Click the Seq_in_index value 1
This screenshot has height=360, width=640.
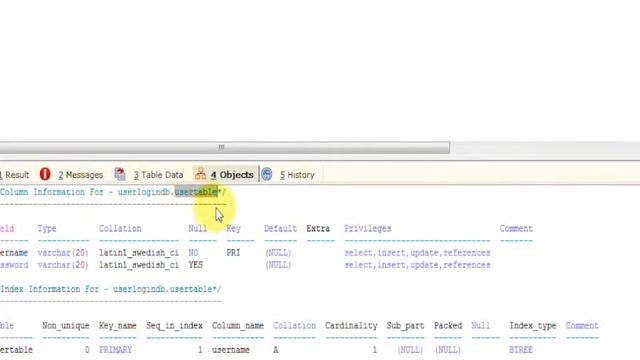200,350
